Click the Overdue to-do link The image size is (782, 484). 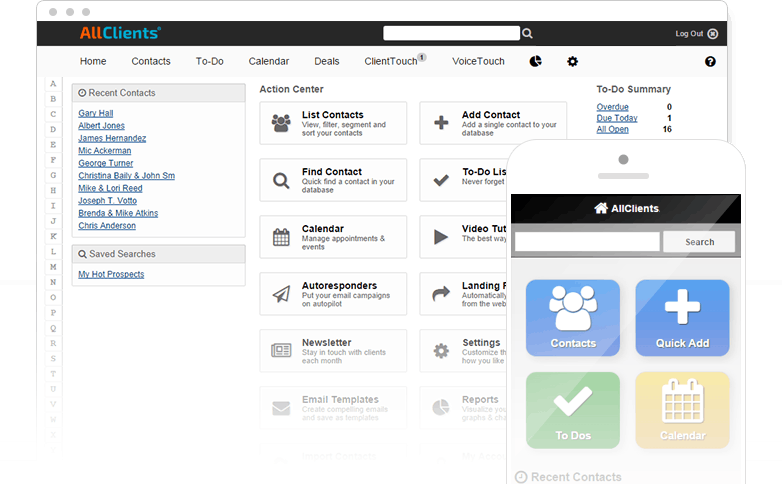pyautogui.click(x=612, y=107)
